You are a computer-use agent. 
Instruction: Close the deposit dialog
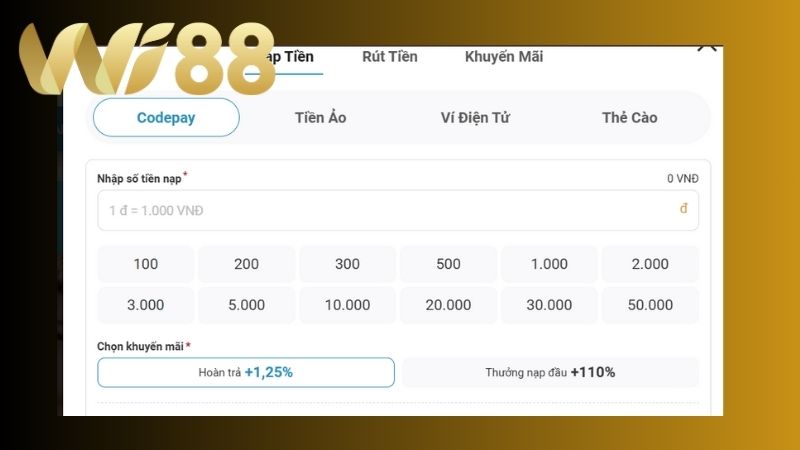707,45
